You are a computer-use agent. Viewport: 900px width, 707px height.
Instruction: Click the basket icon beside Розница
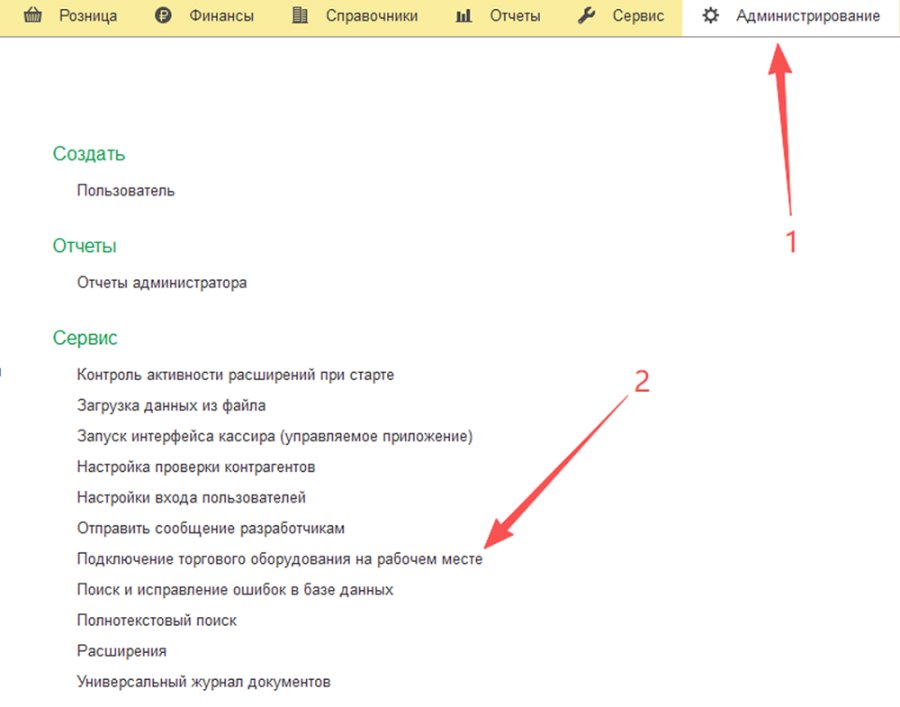(33, 15)
